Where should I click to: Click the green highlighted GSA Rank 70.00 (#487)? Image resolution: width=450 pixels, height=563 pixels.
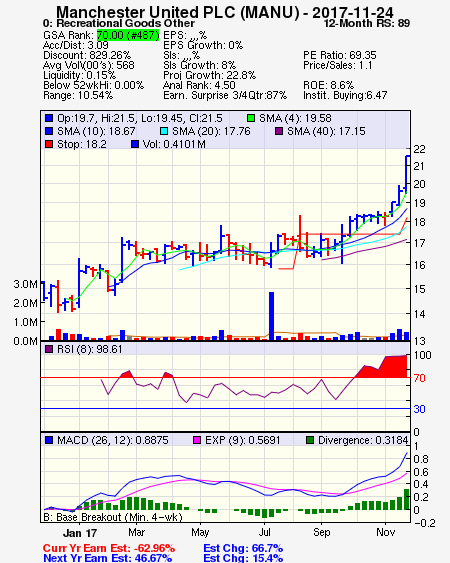click(x=128, y=35)
